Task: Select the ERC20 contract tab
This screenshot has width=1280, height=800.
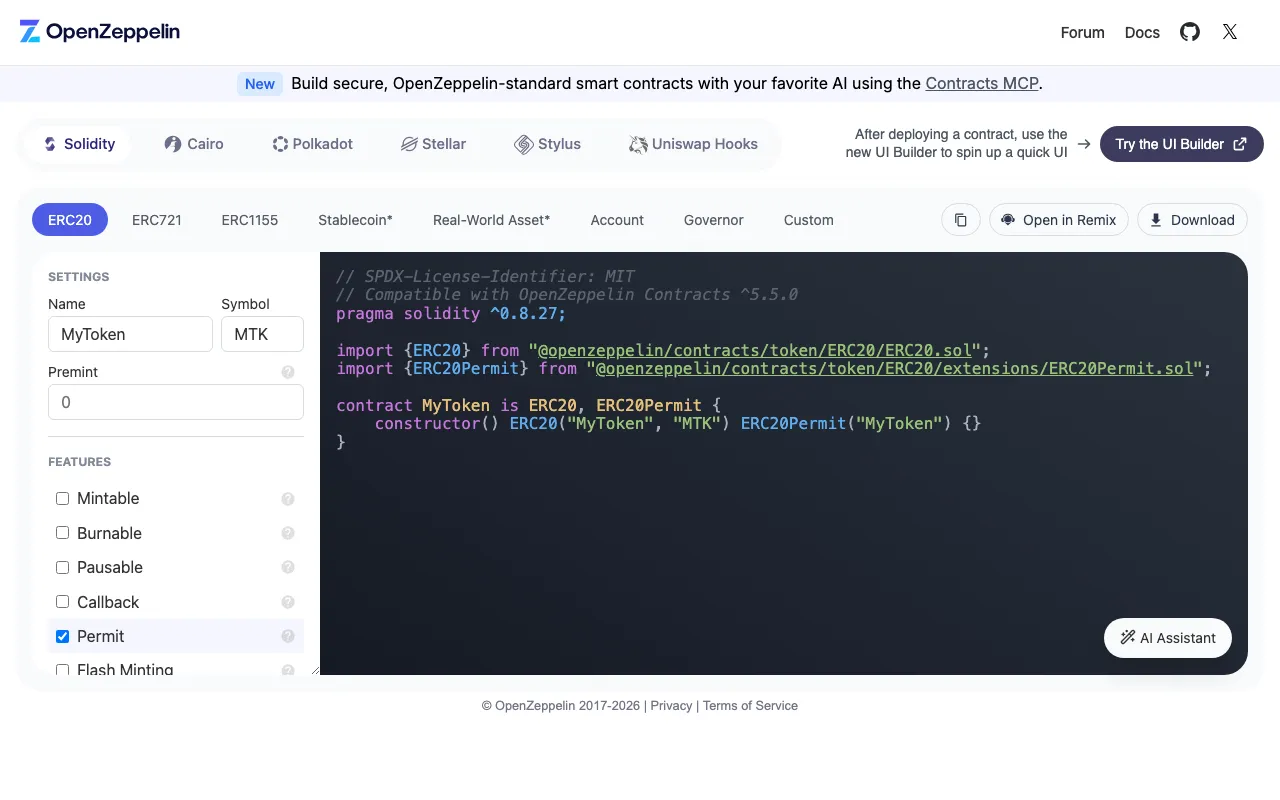Action: pos(70,220)
